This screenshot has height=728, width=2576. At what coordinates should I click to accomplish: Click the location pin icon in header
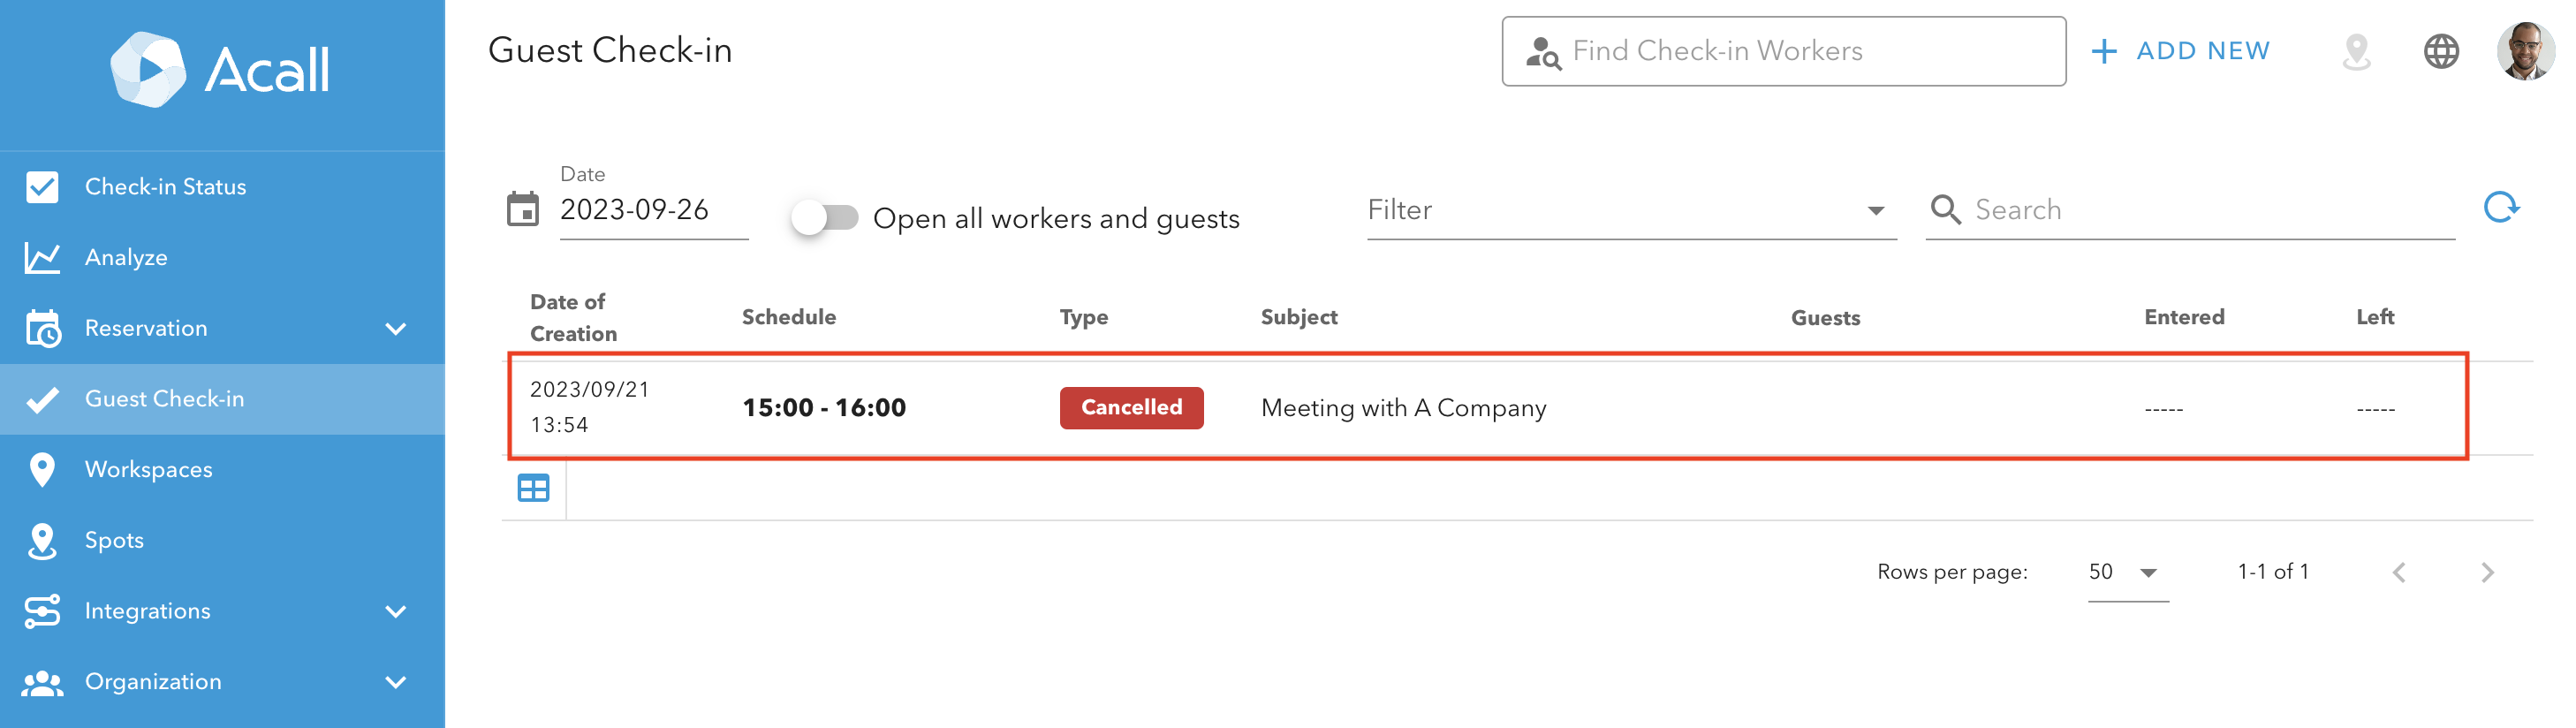[x=2357, y=51]
